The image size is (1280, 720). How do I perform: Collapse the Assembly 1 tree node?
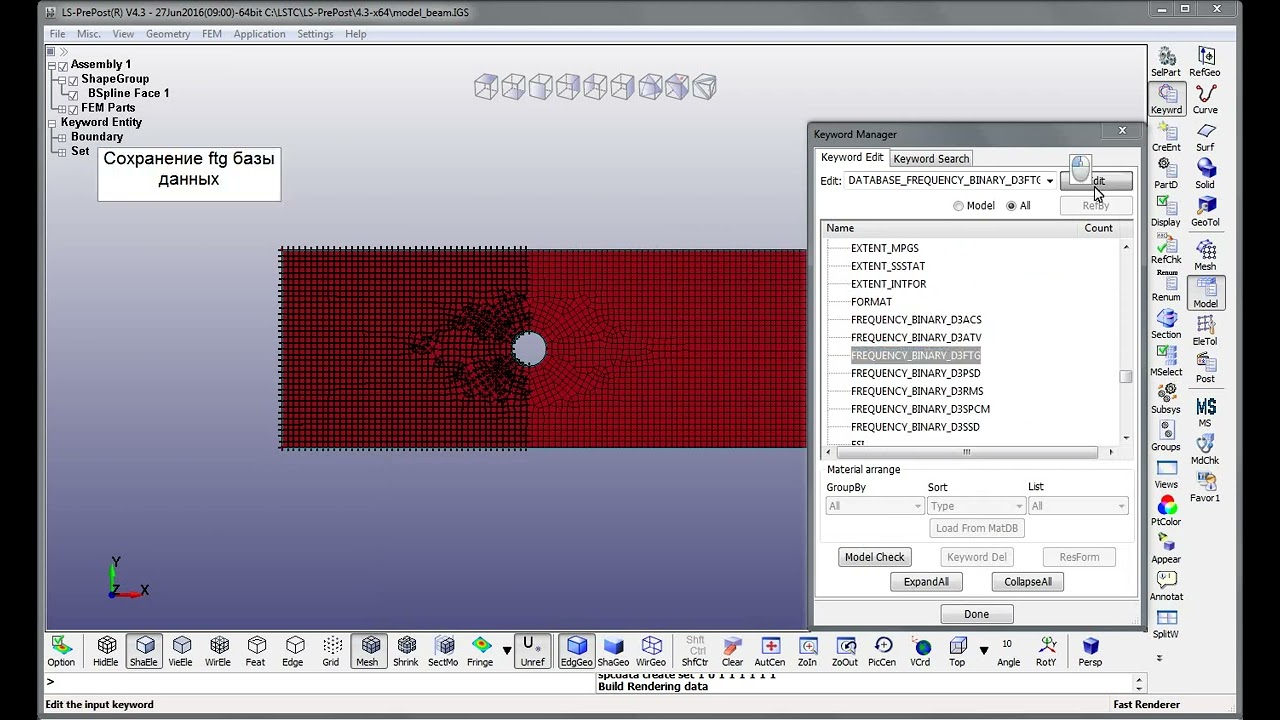tap(52, 65)
